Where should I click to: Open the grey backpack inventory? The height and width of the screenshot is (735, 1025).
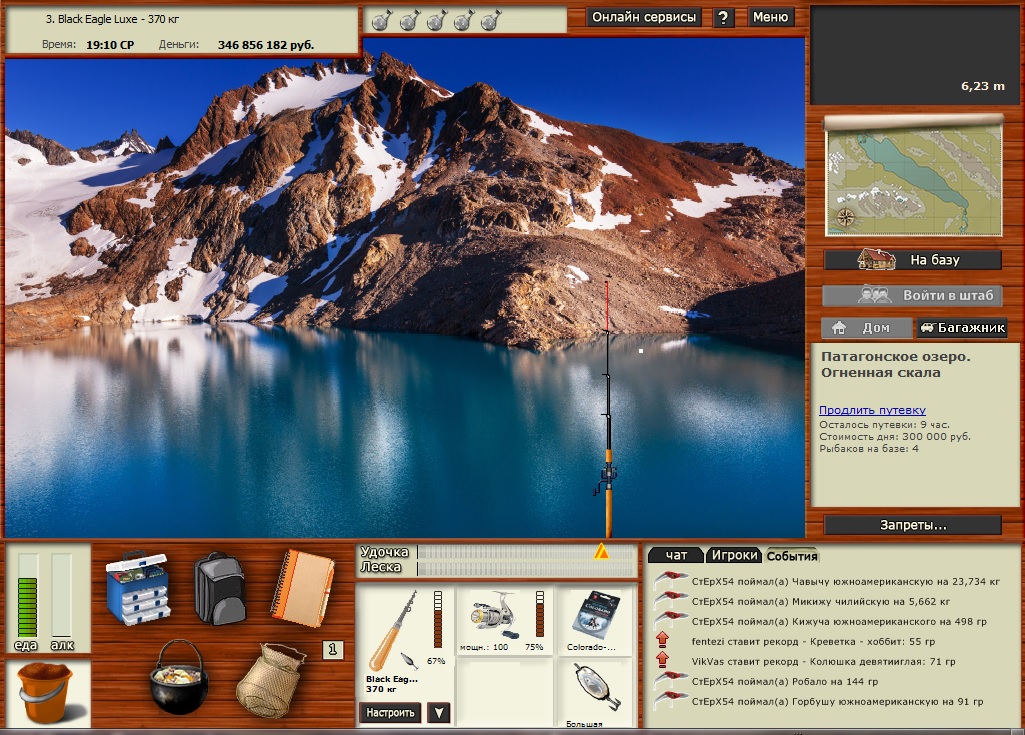click(220, 588)
